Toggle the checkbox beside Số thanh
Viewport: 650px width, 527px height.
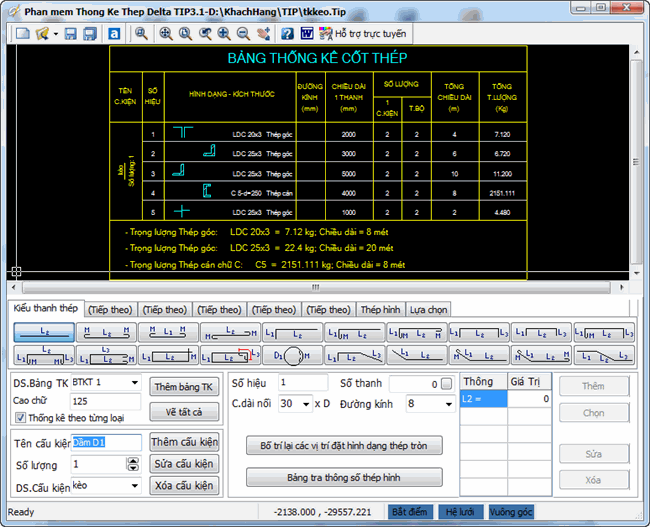pyautogui.click(x=446, y=384)
